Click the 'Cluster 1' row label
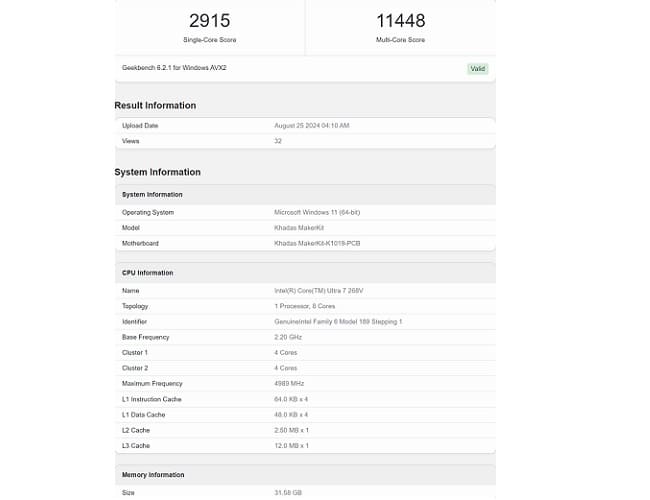Screen dimensions: 650x500 point(135,352)
